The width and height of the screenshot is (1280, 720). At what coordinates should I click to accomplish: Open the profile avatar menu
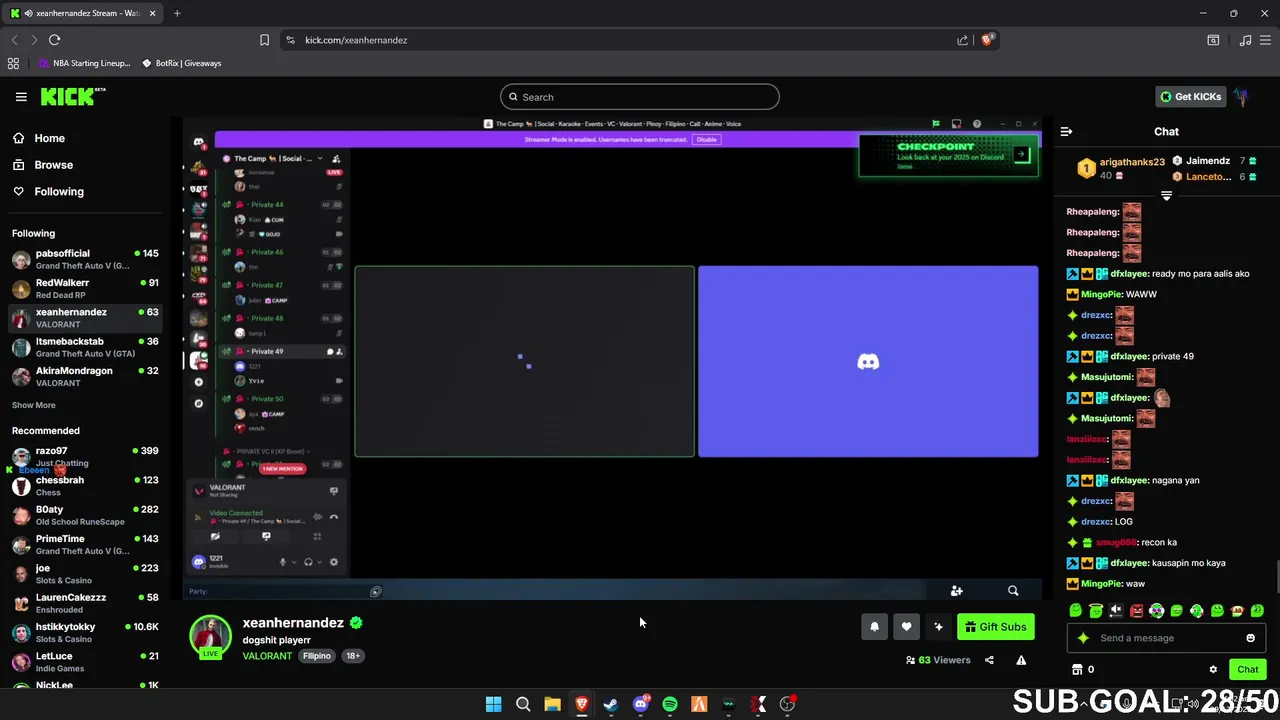click(1241, 97)
